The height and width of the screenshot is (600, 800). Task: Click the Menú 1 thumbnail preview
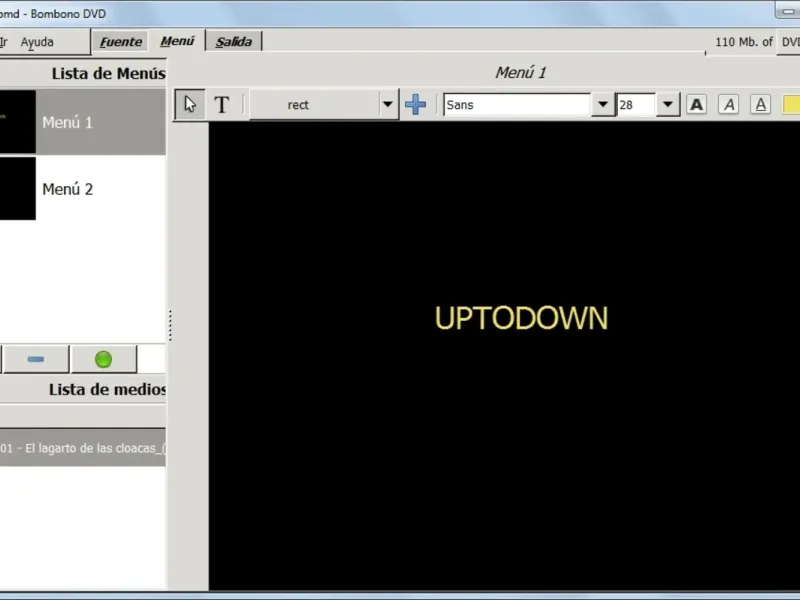tap(17, 122)
